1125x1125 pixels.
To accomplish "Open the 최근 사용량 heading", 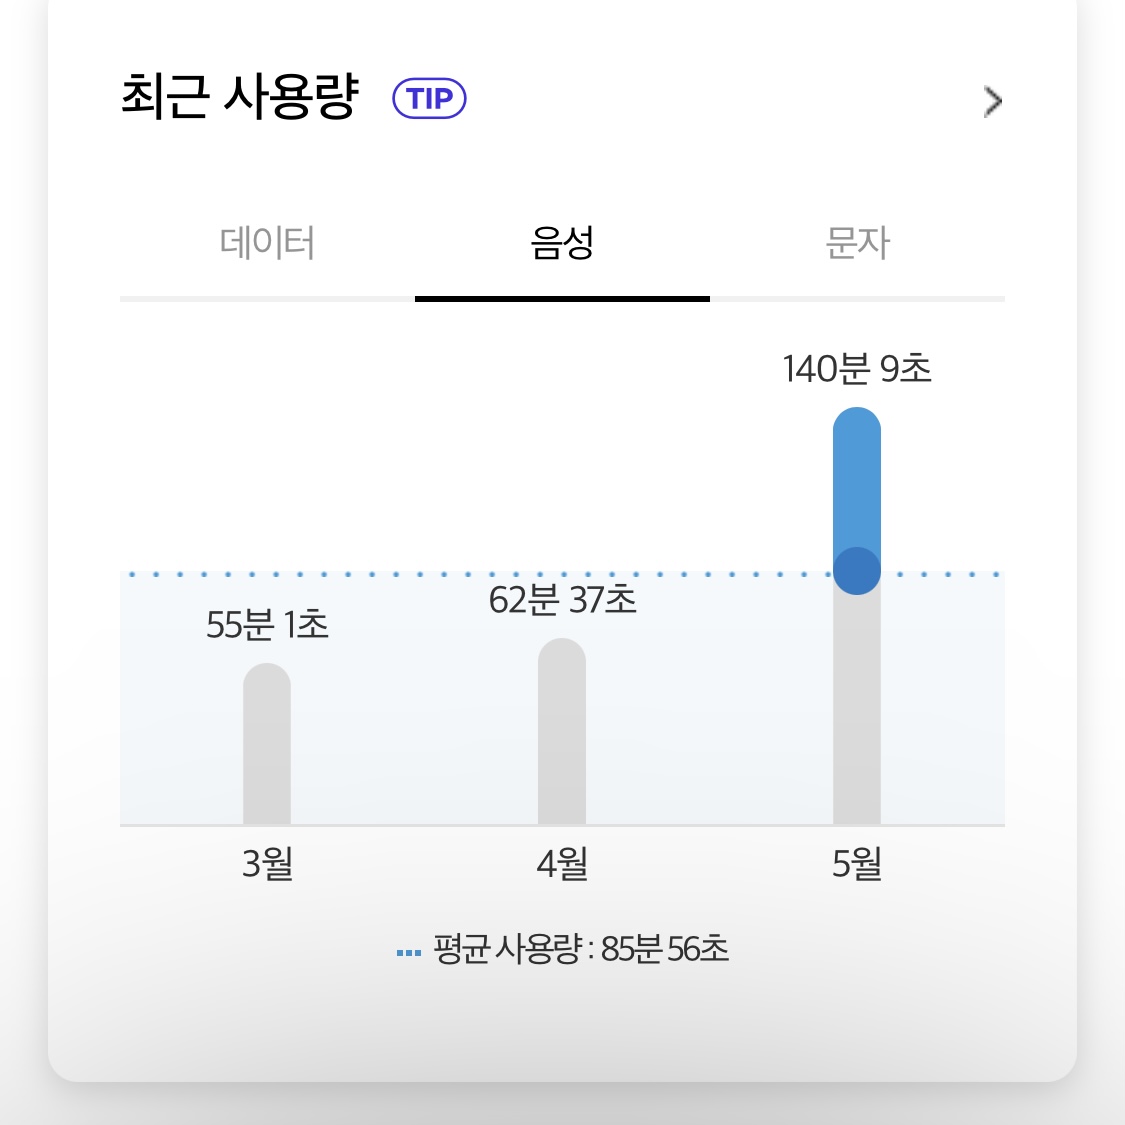I will pyautogui.click(x=240, y=96).
